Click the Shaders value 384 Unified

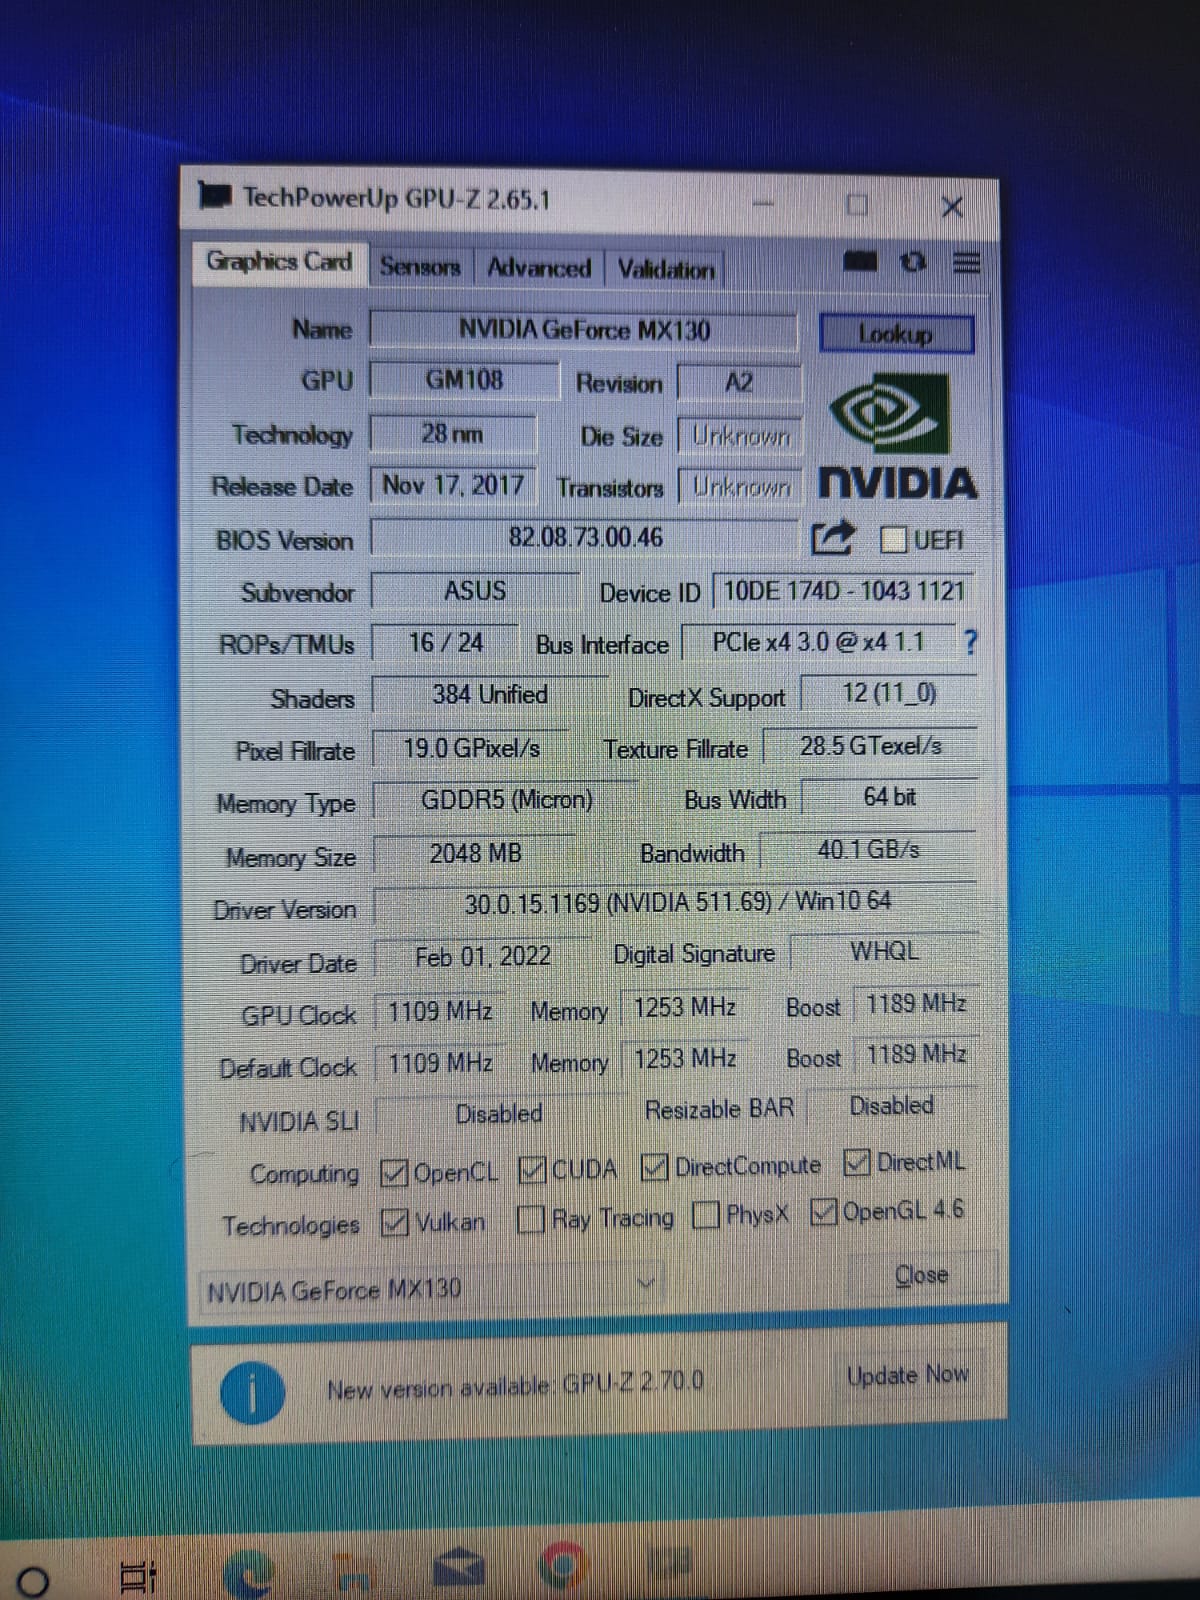point(490,694)
